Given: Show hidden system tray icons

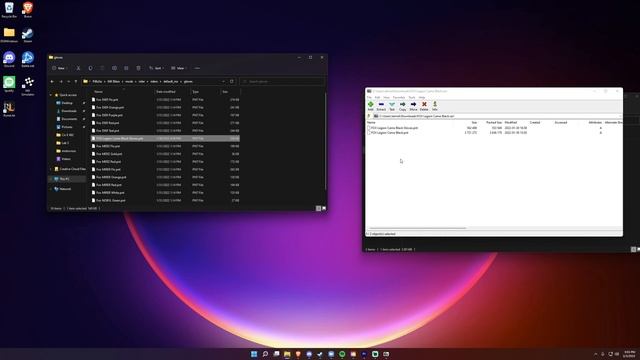Looking at the screenshot, I should pos(596,354).
